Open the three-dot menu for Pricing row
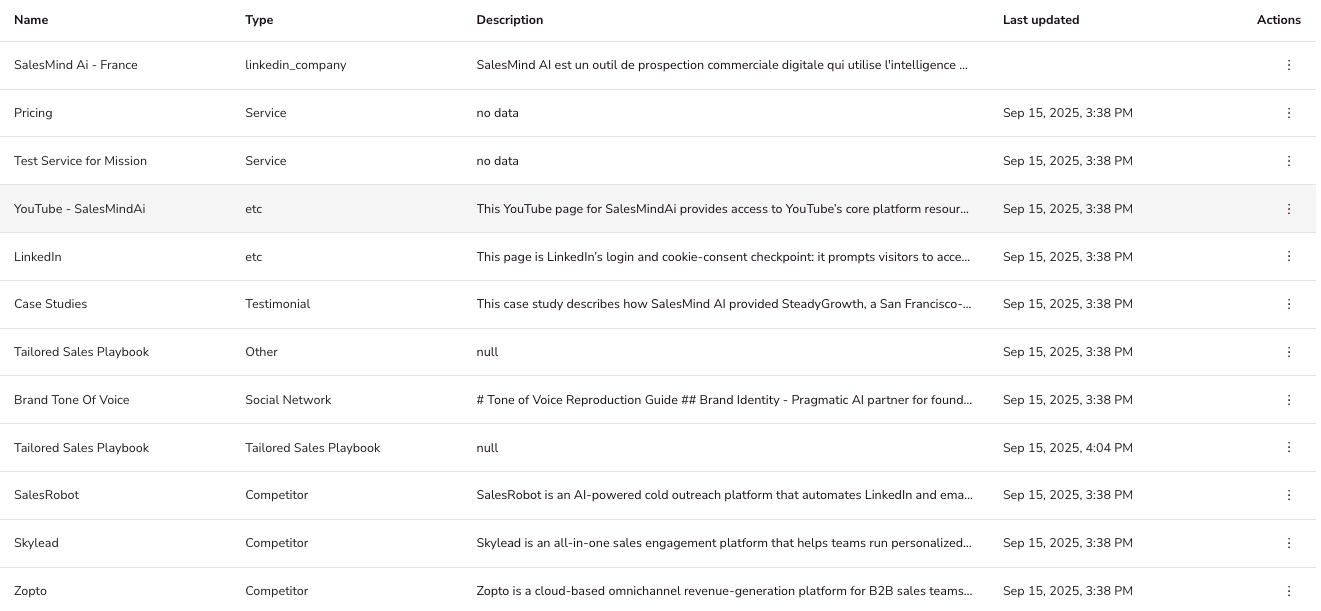The width and height of the screenshot is (1321, 611). click(x=1288, y=113)
